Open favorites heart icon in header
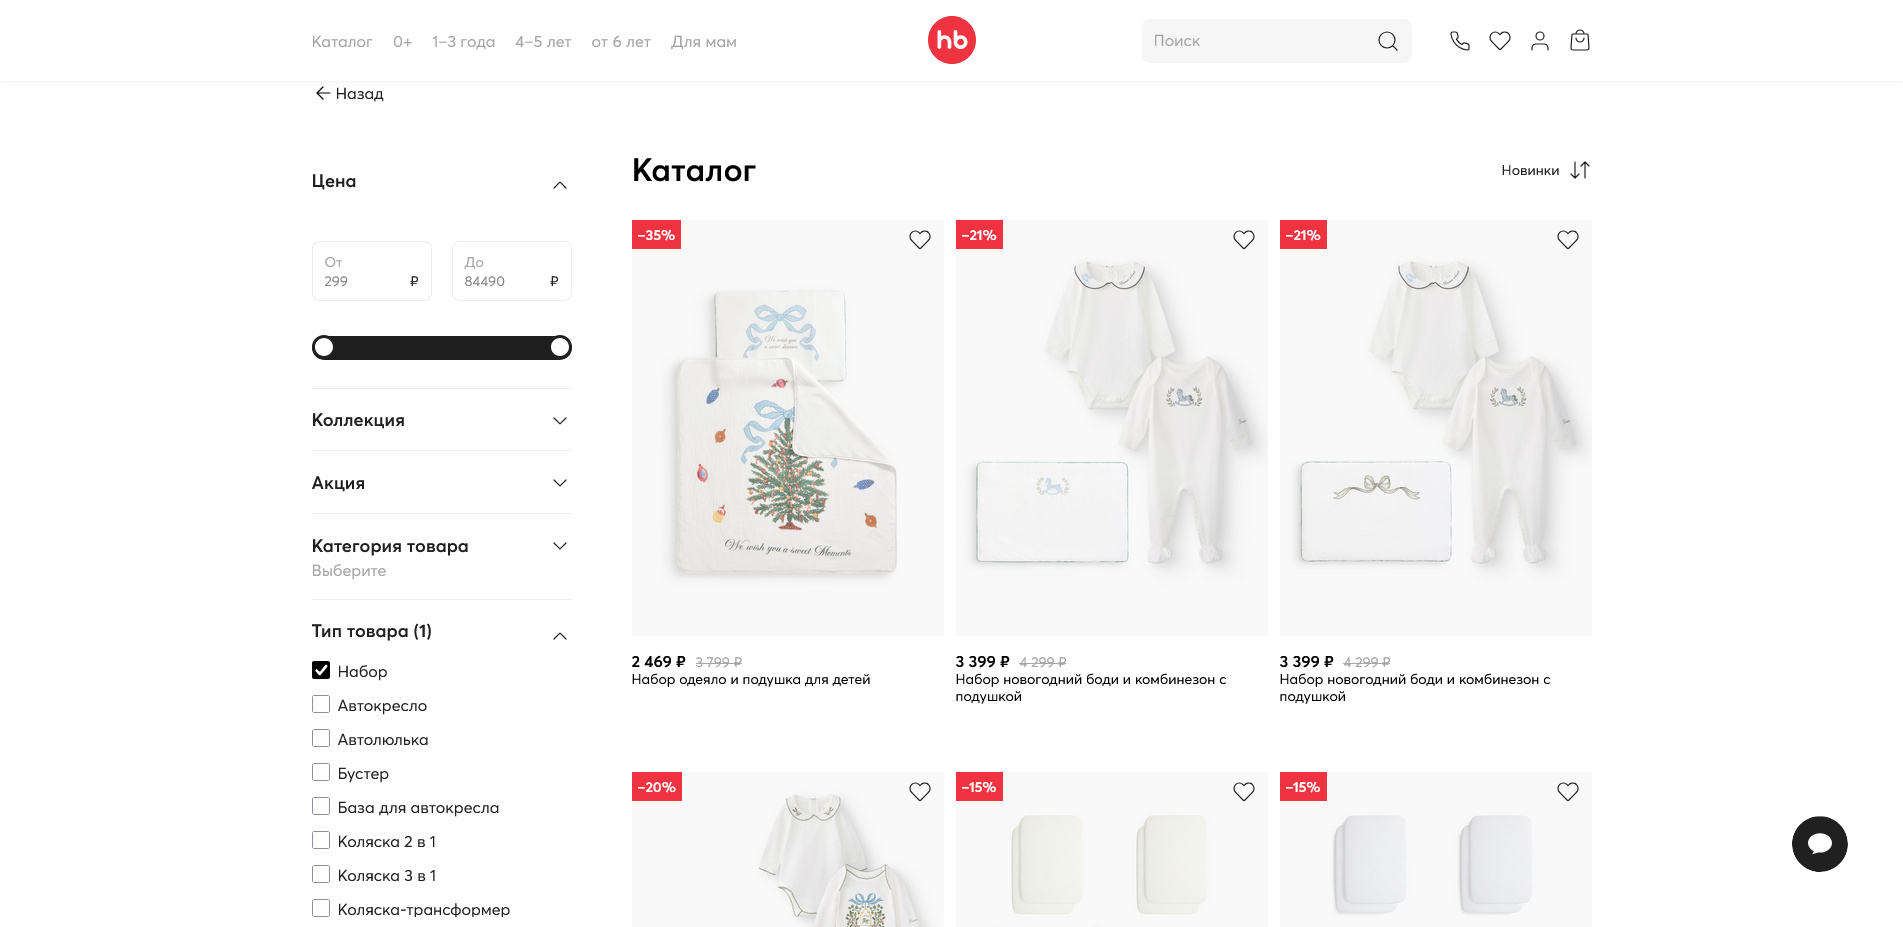The height and width of the screenshot is (927, 1903). 1500,41
